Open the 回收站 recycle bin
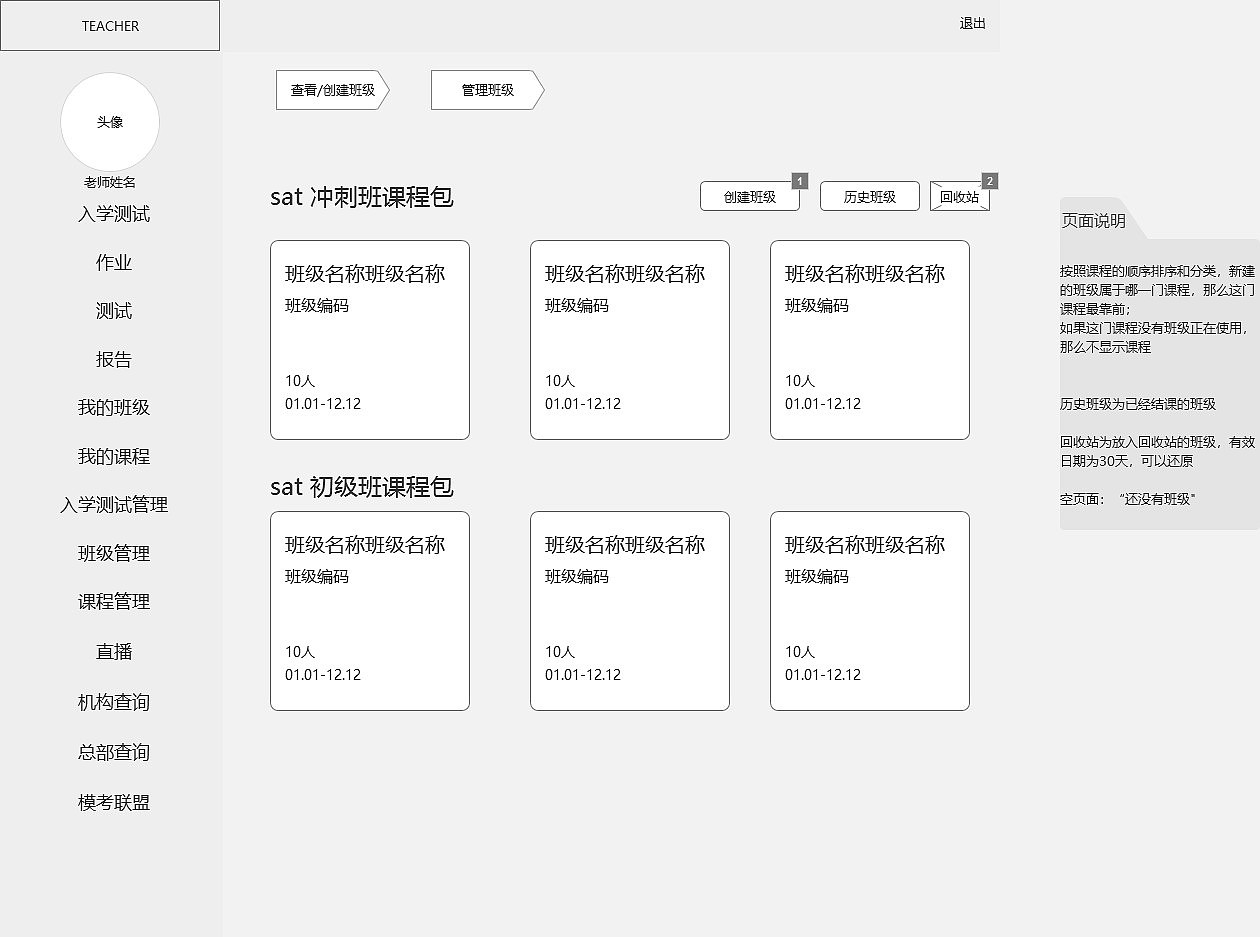 [957, 196]
